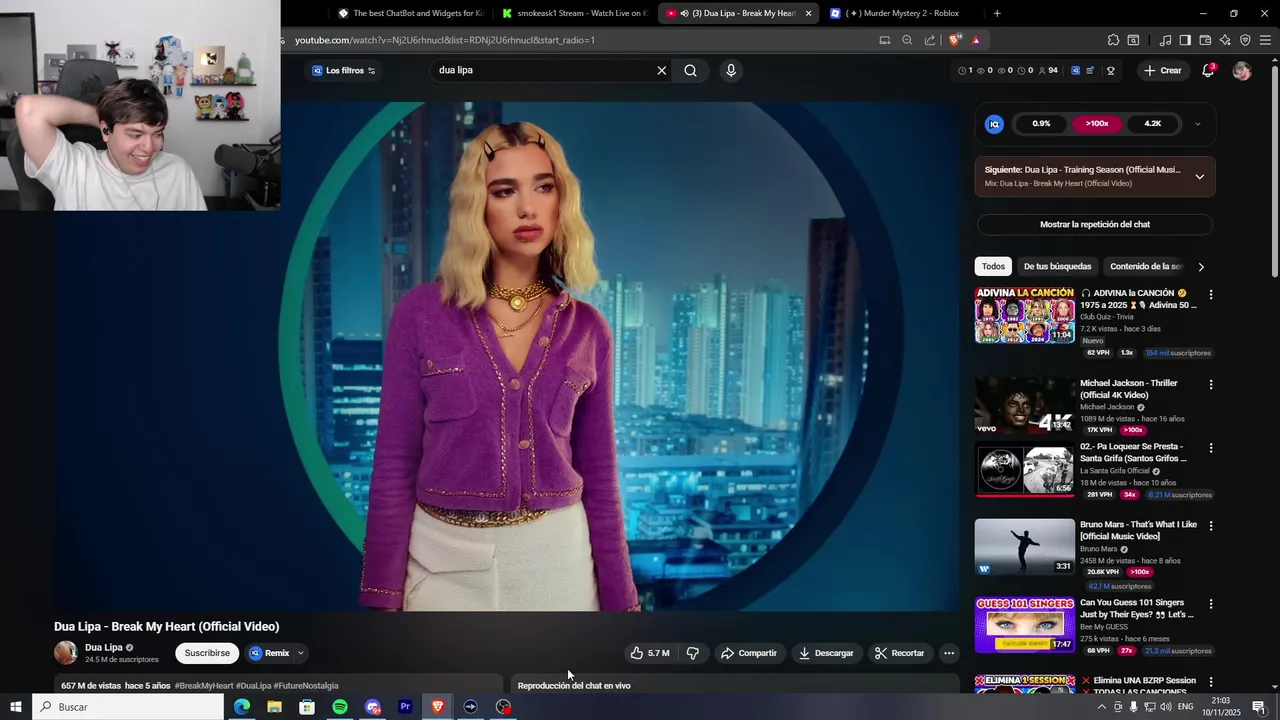Viewport: 1280px width, 720px height.
Task: Click the Windows Start button
Action: point(16,707)
